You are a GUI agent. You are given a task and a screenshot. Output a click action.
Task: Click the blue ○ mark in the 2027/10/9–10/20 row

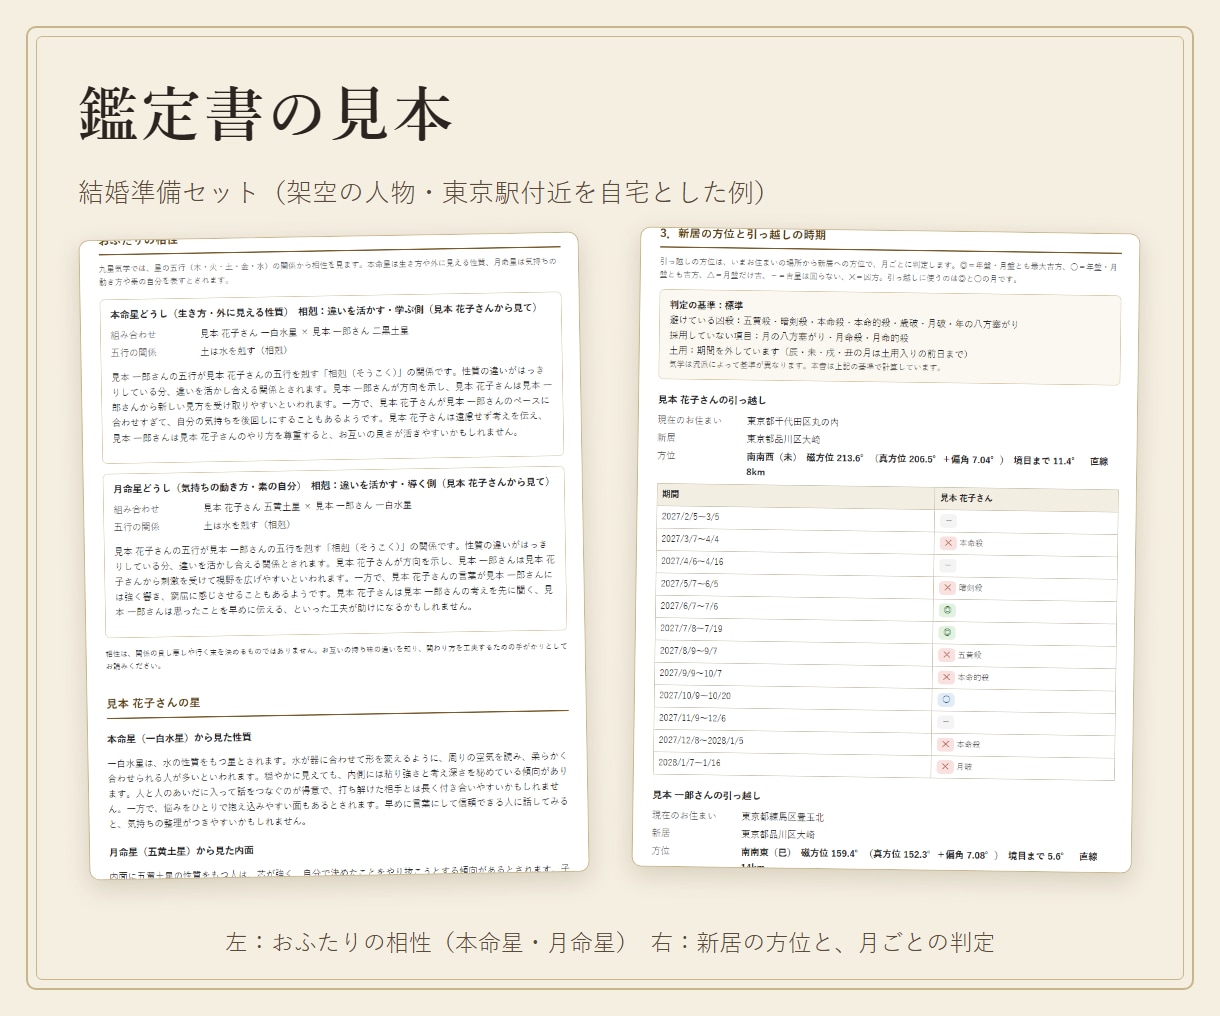tap(946, 699)
